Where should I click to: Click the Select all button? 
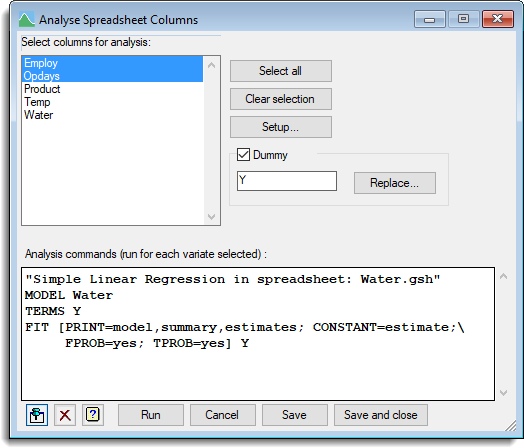(x=281, y=71)
